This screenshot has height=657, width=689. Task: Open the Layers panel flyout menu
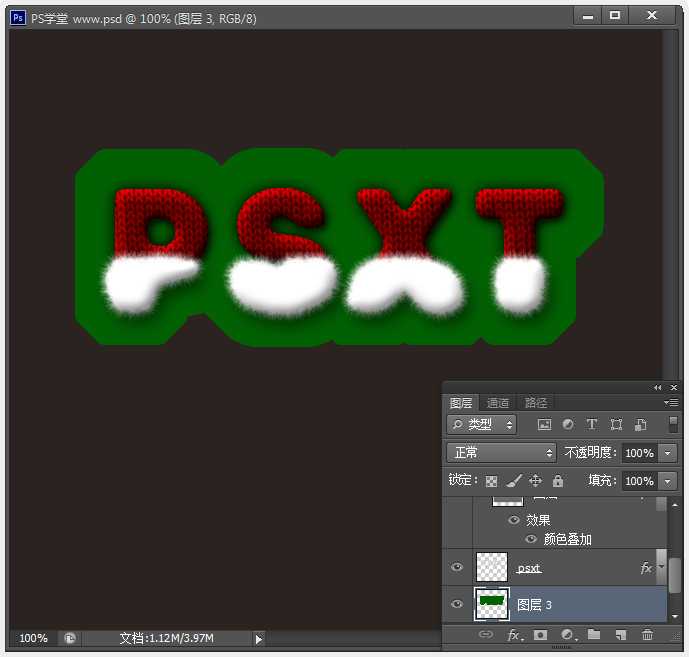click(x=672, y=402)
